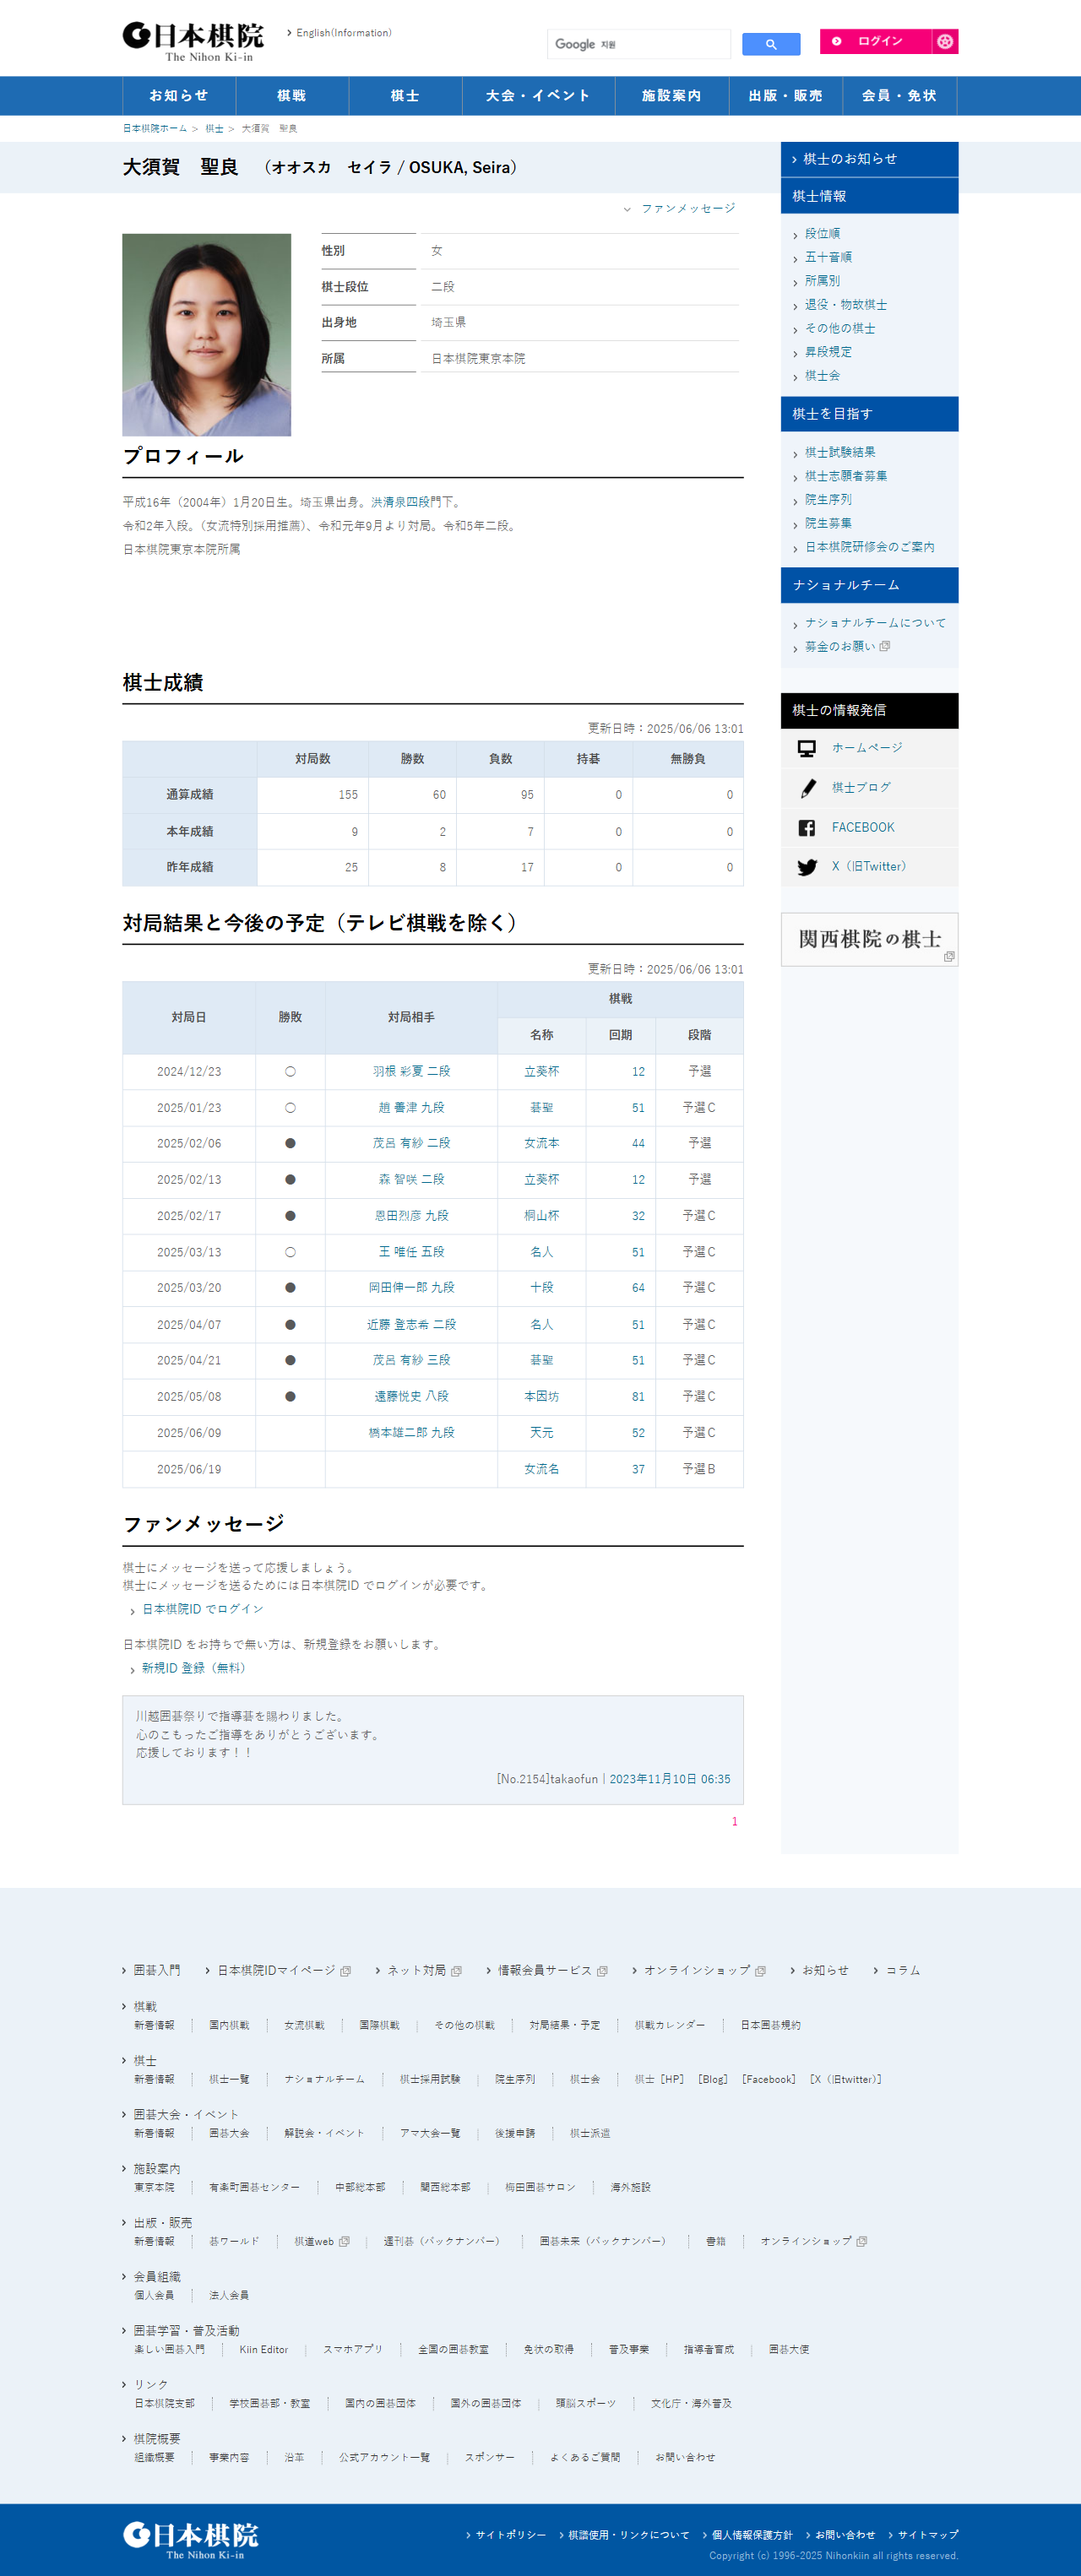Viewport: 1081px width, 2576px height.
Task: Open the 棋士 navigation menu
Action: tap(405, 96)
